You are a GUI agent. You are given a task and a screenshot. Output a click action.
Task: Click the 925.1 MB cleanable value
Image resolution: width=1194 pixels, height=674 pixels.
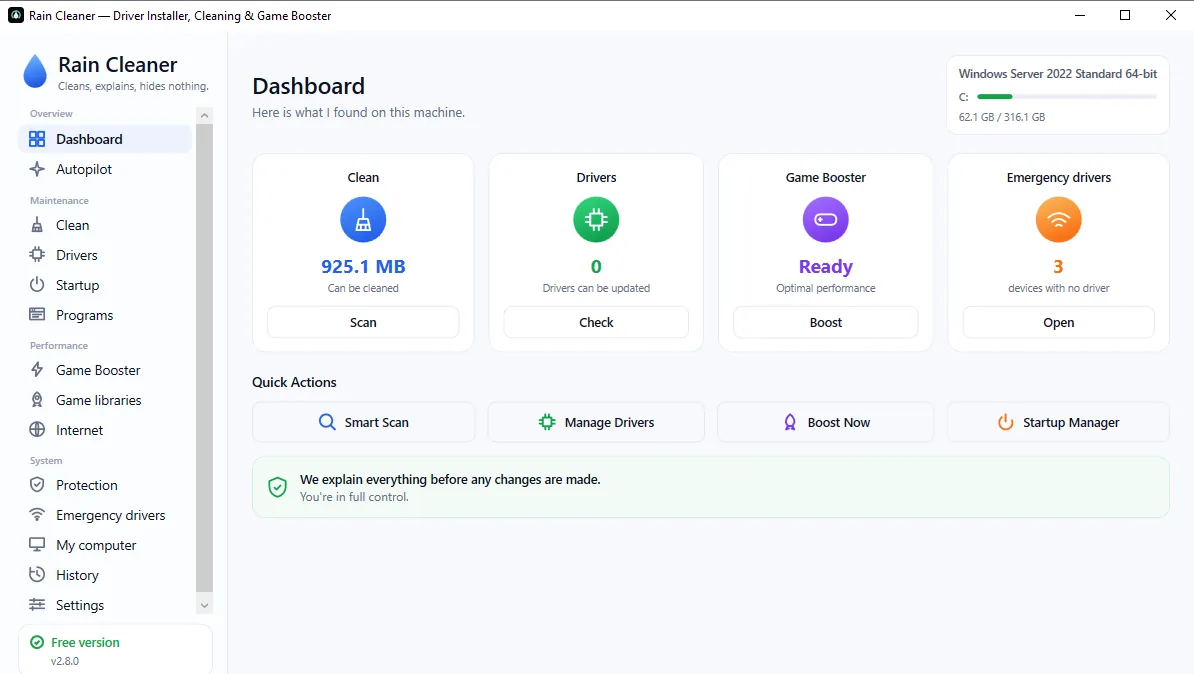[x=363, y=267]
